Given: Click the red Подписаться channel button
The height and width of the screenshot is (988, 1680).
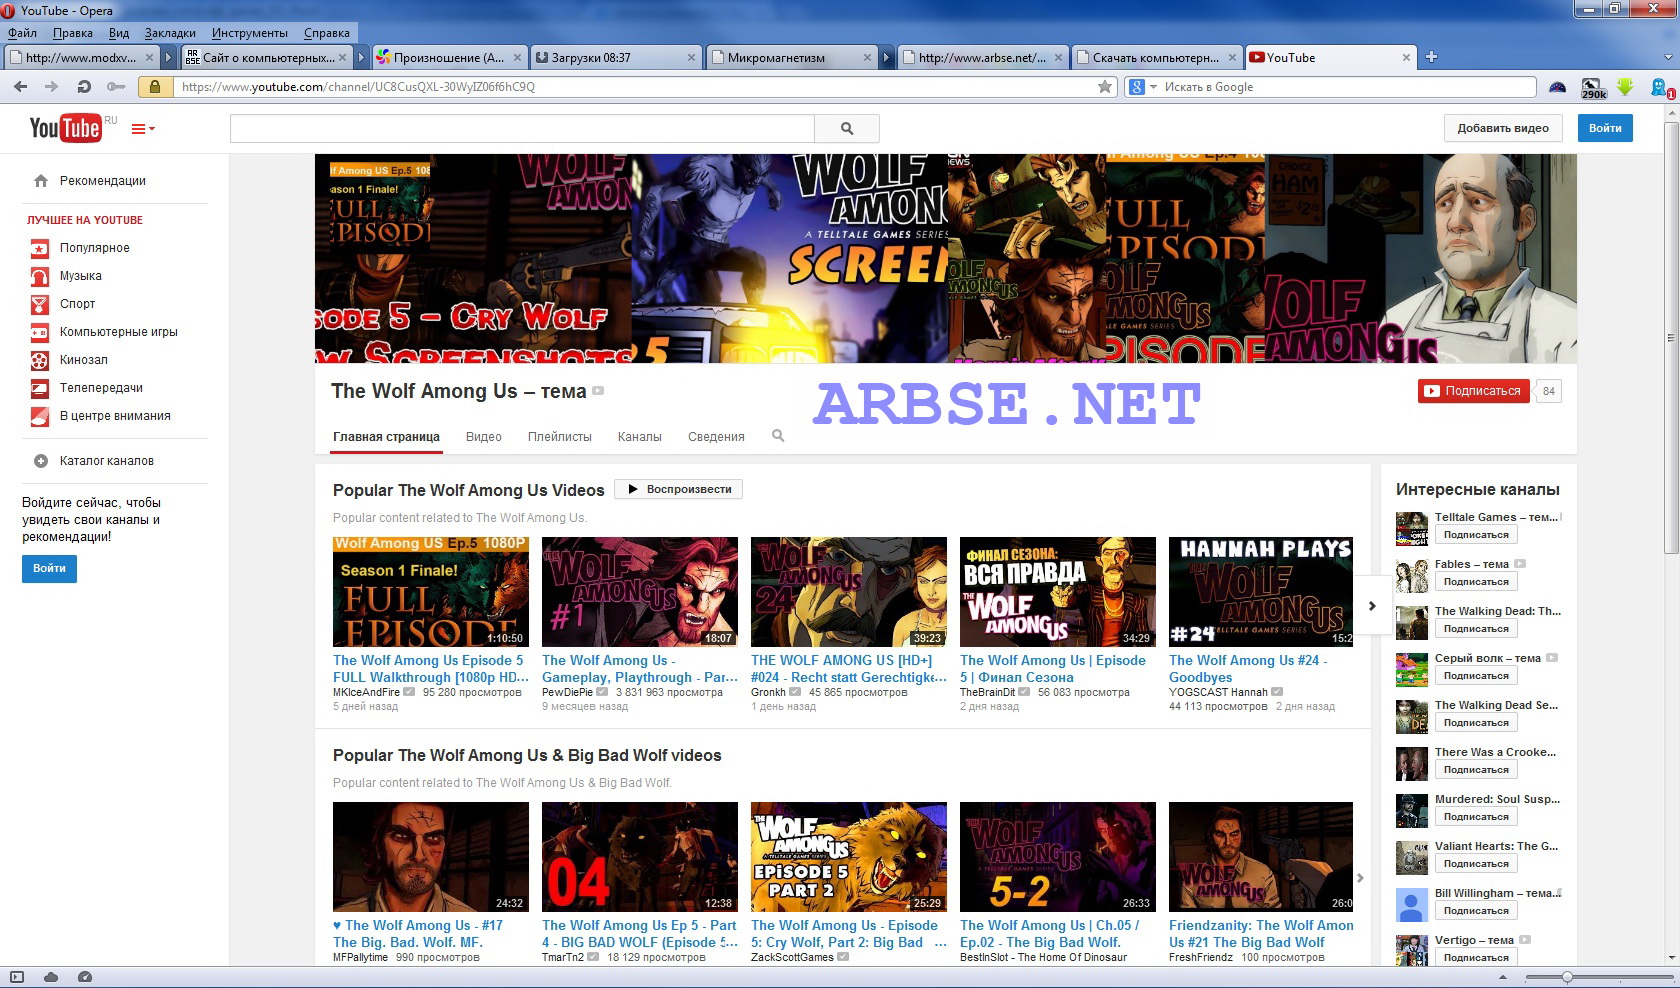Looking at the screenshot, I should click(x=1475, y=391).
